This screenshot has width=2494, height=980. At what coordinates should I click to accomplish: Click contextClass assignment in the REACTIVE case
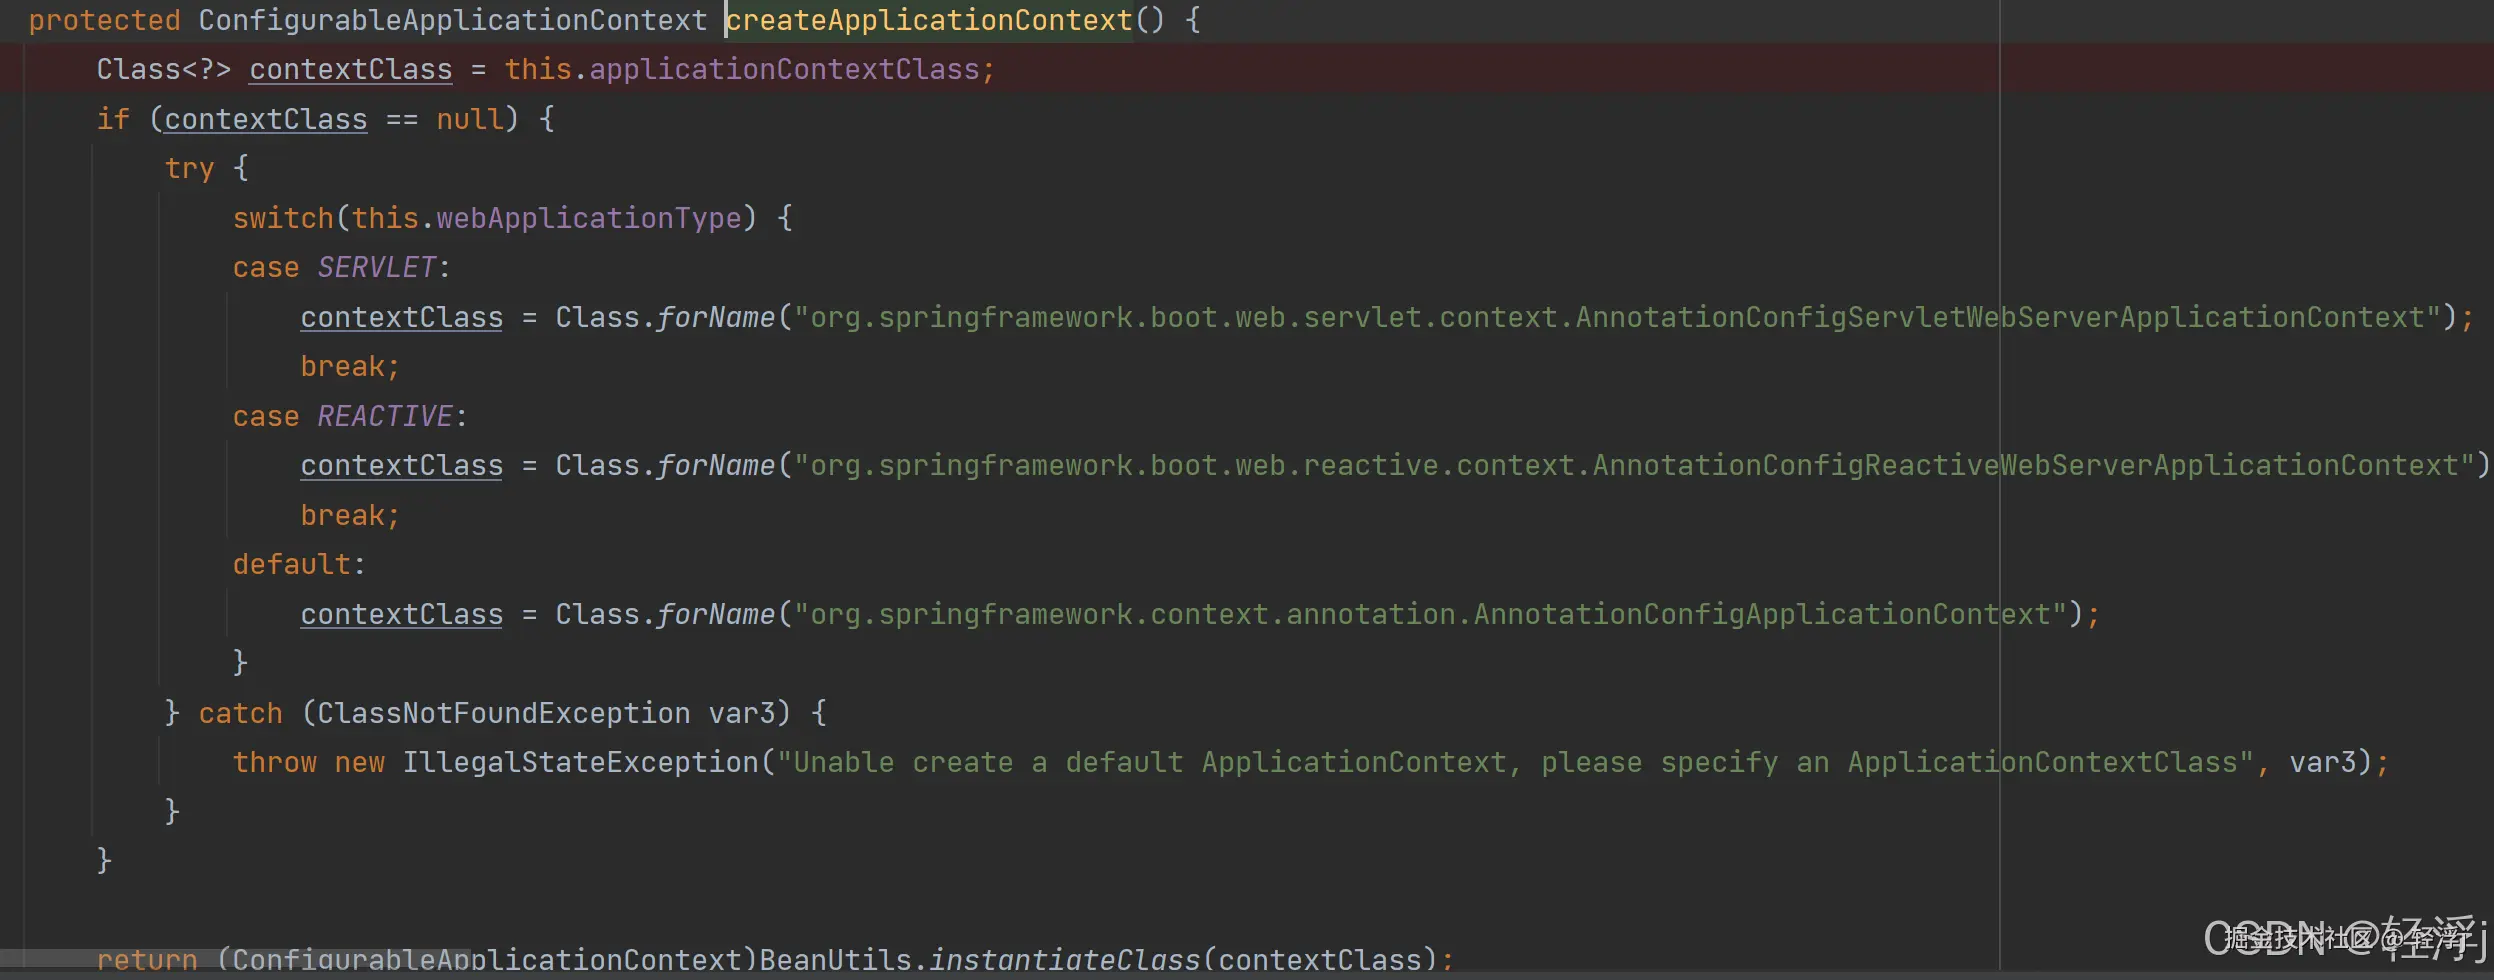click(x=402, y=465)
